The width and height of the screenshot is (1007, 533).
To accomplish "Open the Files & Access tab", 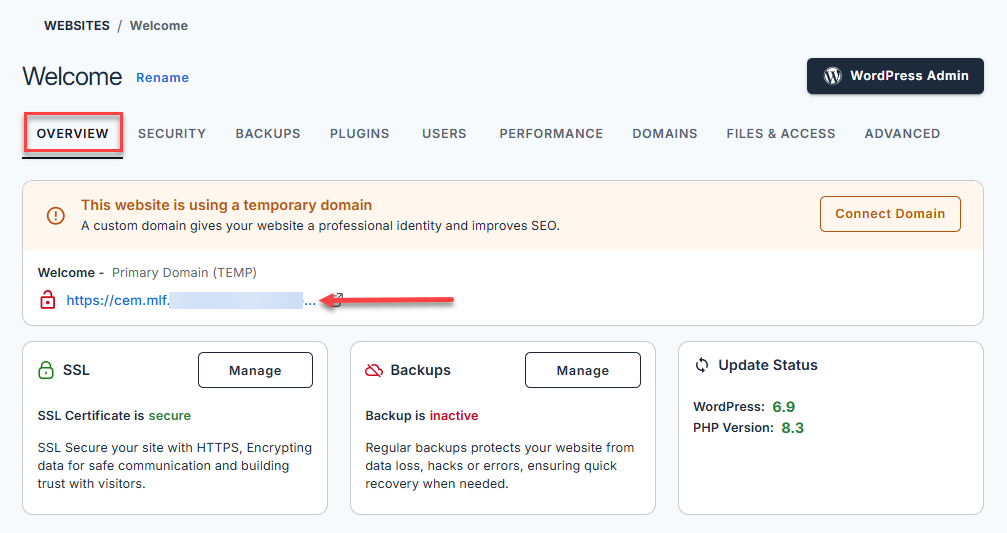I will pos(781,133).
